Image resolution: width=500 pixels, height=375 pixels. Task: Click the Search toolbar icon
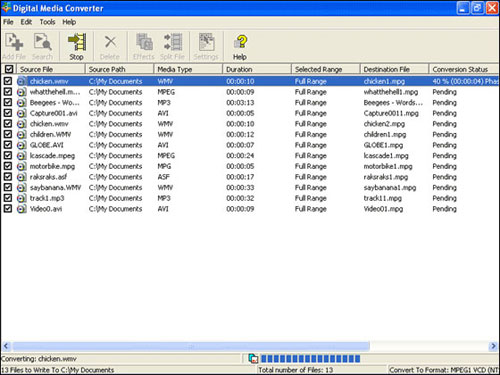click(x=42, y=46)
